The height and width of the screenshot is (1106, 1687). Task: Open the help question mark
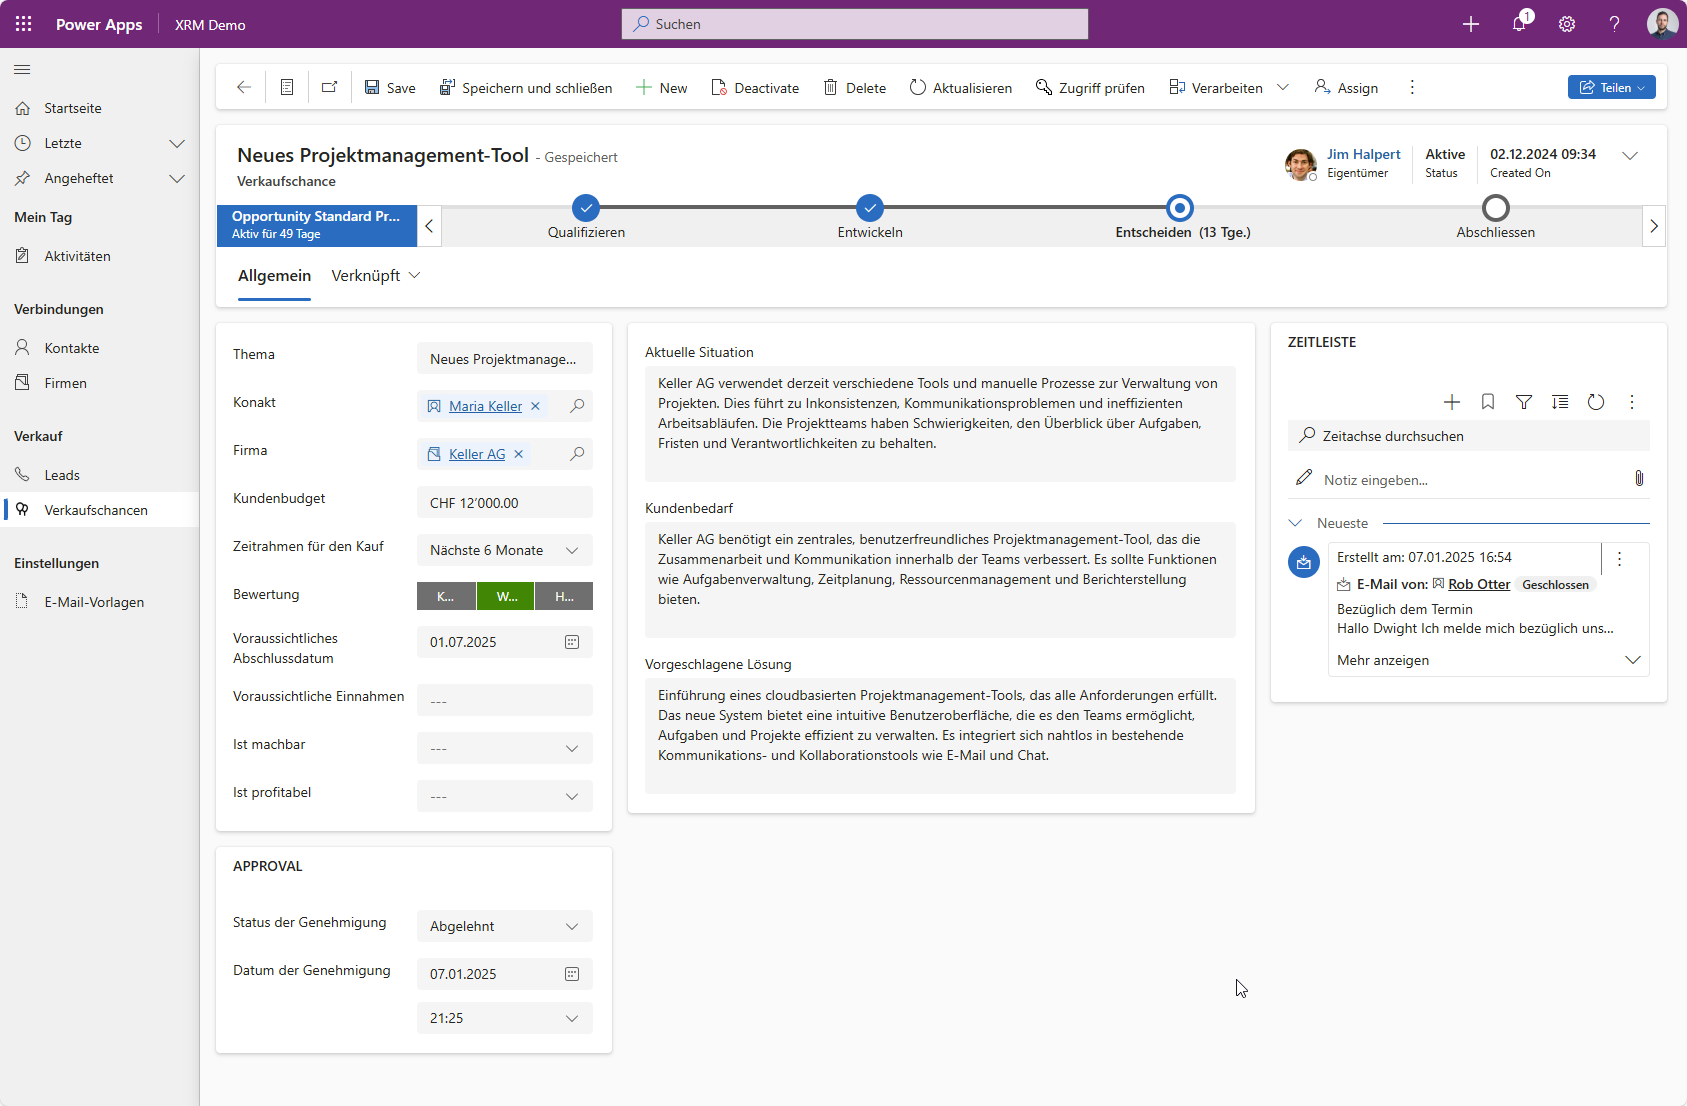click(x=1614, y=24)
